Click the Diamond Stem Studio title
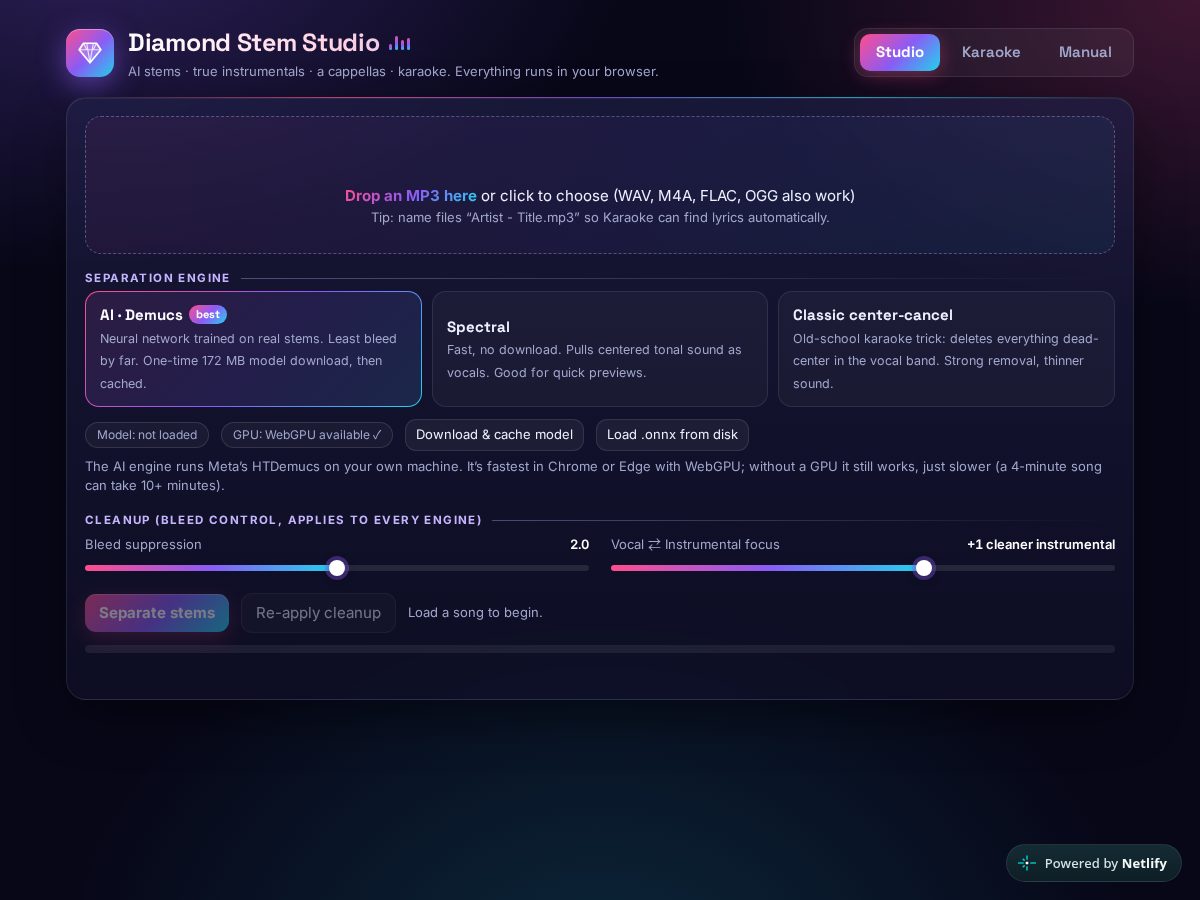The width and height of the screenshot is (1200, 900). pyautogui.click(x=254, y=43)
